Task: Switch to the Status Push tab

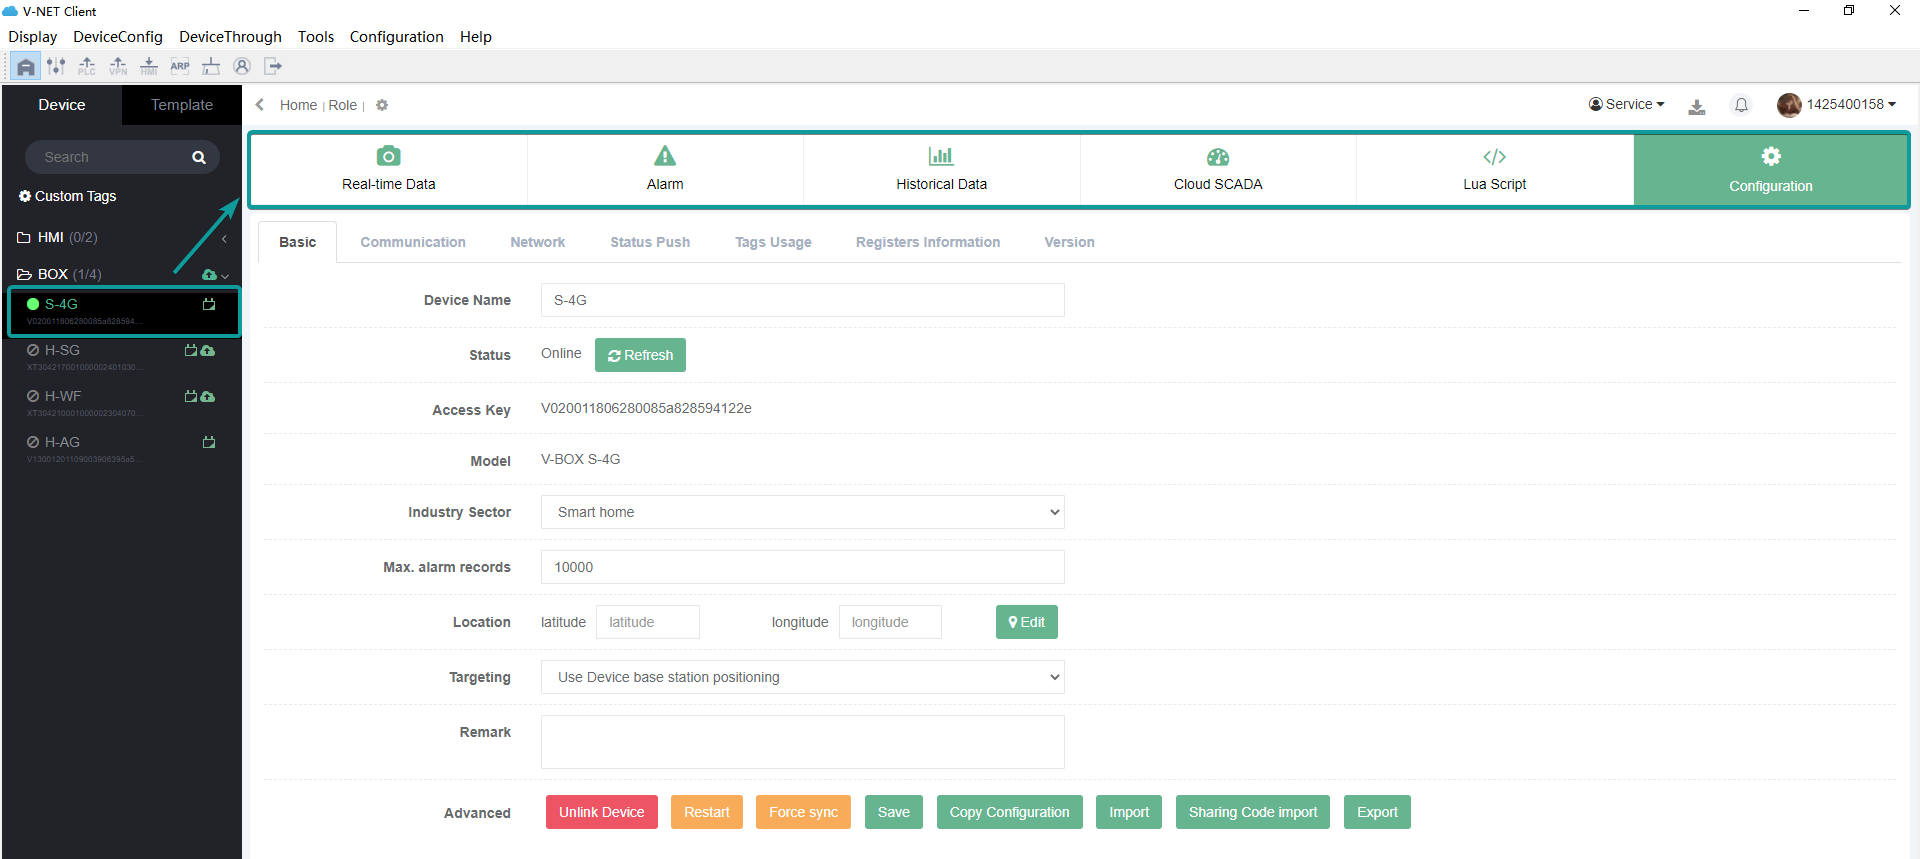Action: point(650,242)
